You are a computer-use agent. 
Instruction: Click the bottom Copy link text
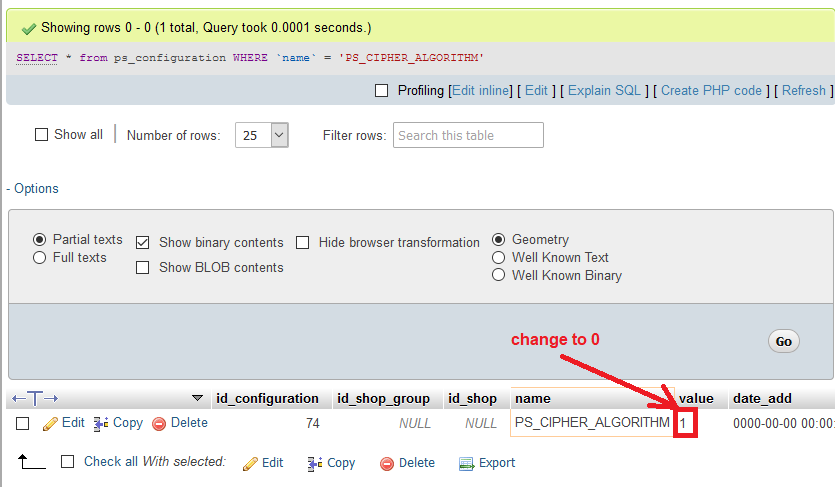[x=341, y=463]
